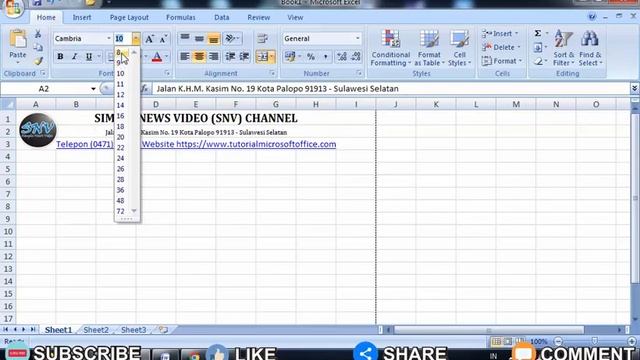Click Insert cells button
Viewport: 640px width, 360px height.
point(500,33)
